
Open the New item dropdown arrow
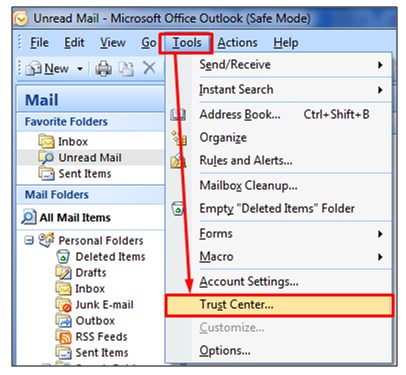[x=80, y=69]
